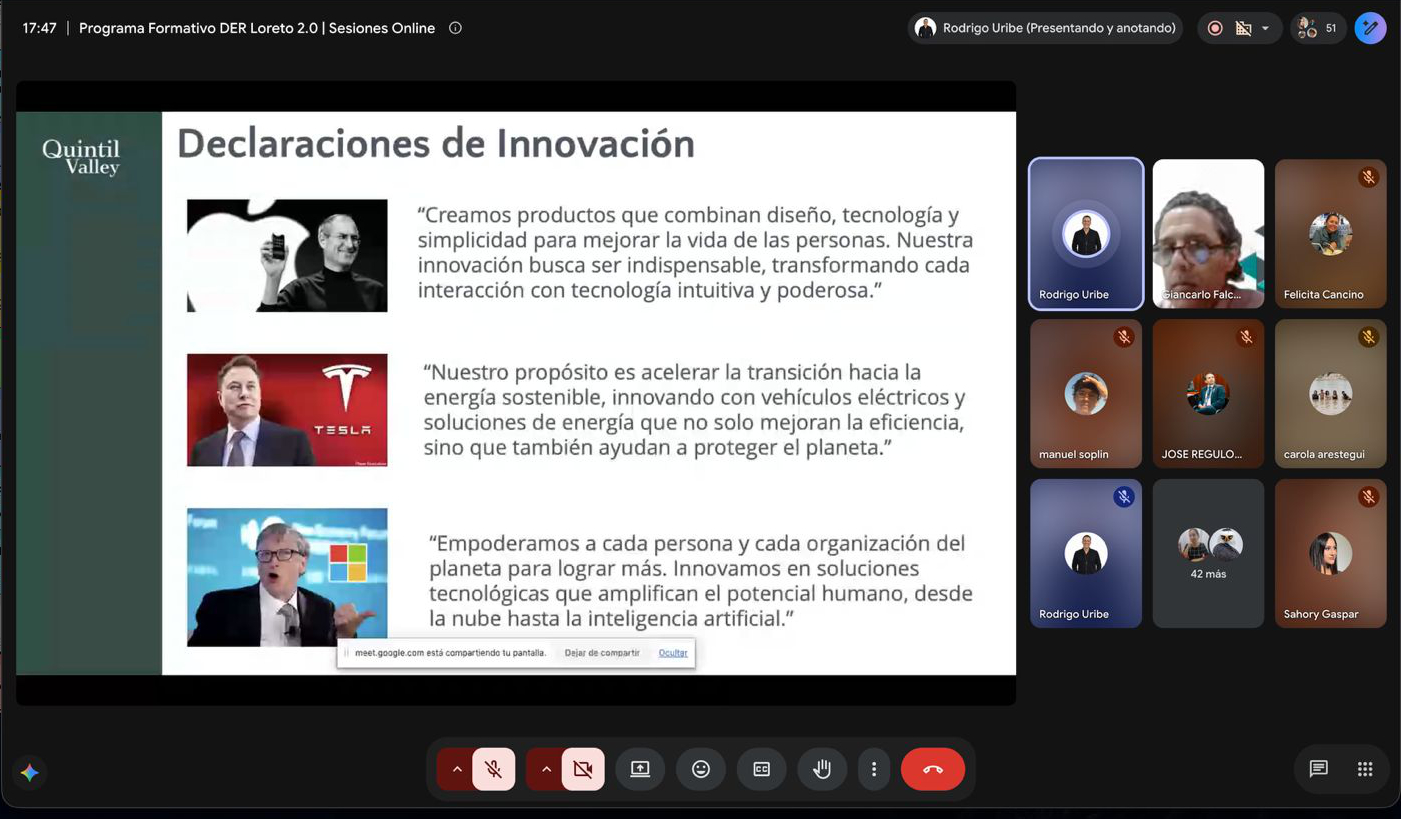Open the activities grid icon
The height and width of the screenshot is (819, 1401).
coord(1365,769)
